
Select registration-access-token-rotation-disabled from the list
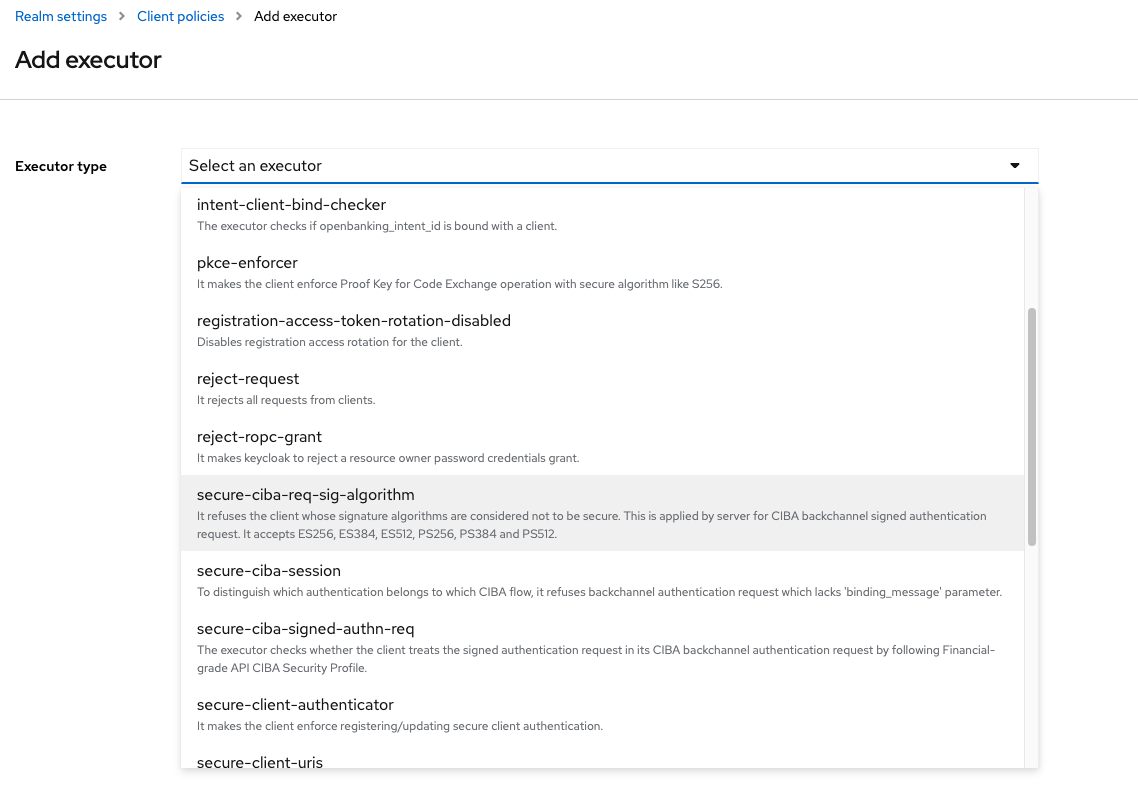click(x=354, y=320)
